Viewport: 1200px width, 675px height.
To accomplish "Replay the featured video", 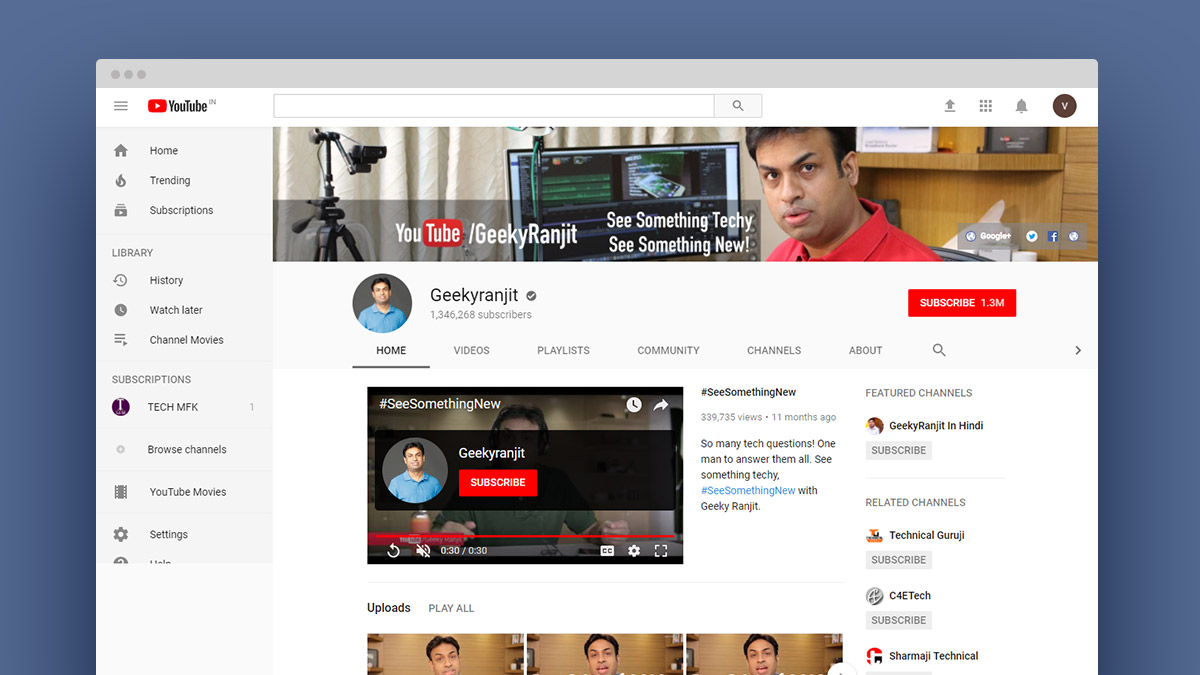I will pos(393,550).
